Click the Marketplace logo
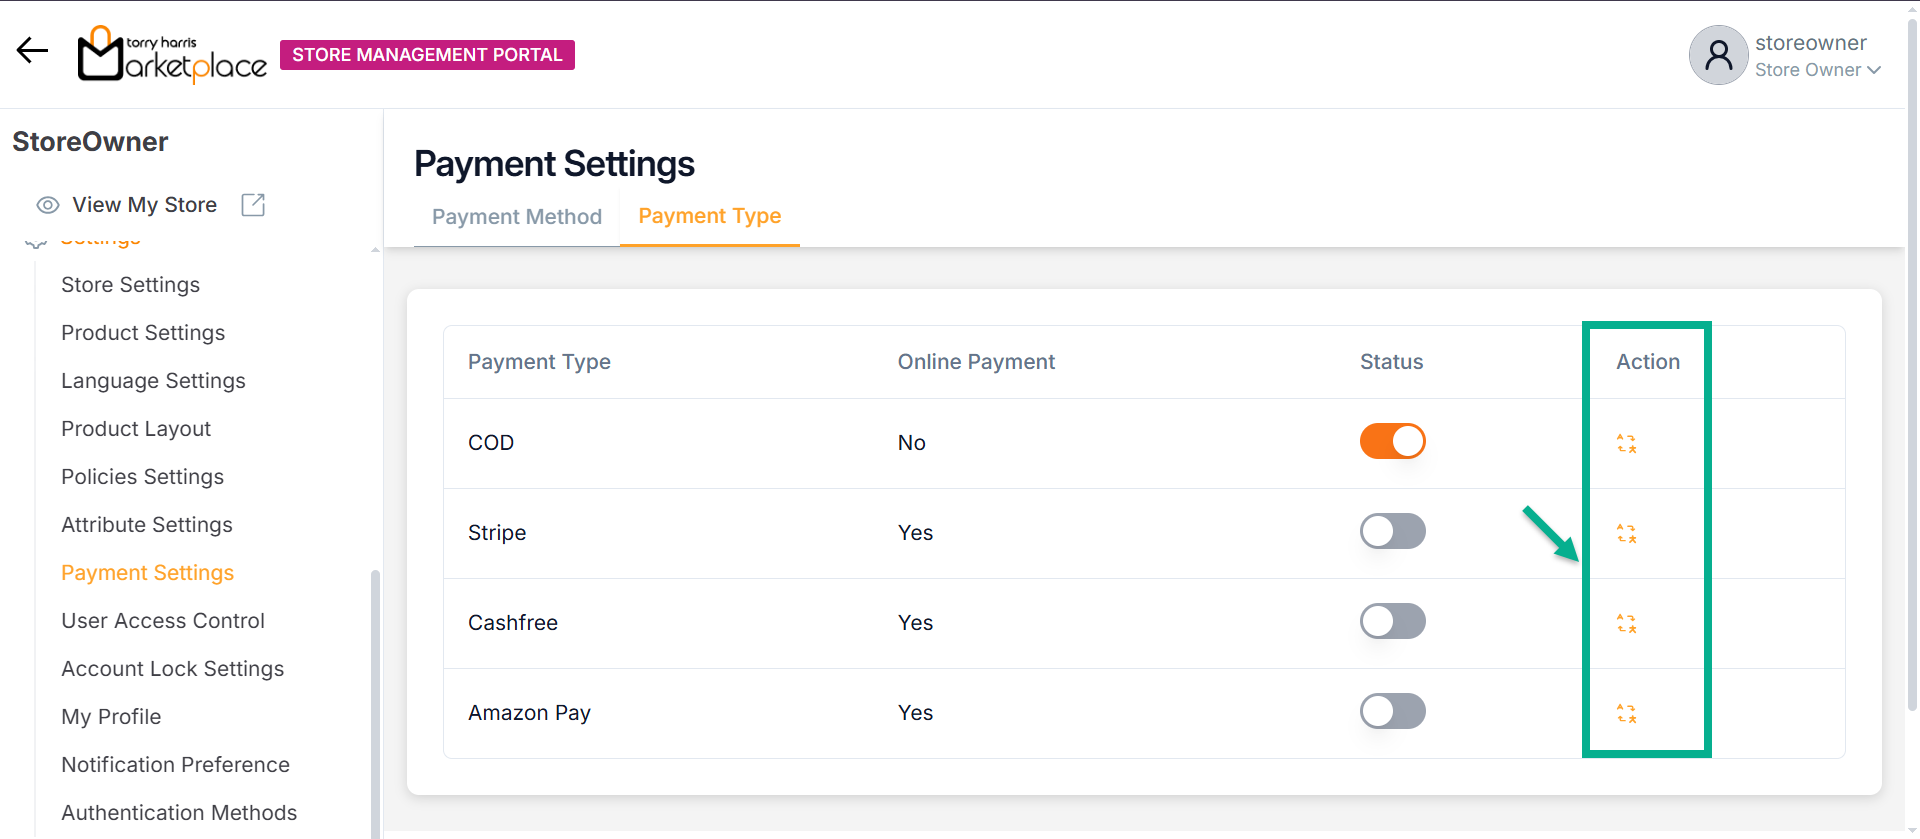Screen dimensions: 1920x839 pyautogui.click(x=172, y=55)
